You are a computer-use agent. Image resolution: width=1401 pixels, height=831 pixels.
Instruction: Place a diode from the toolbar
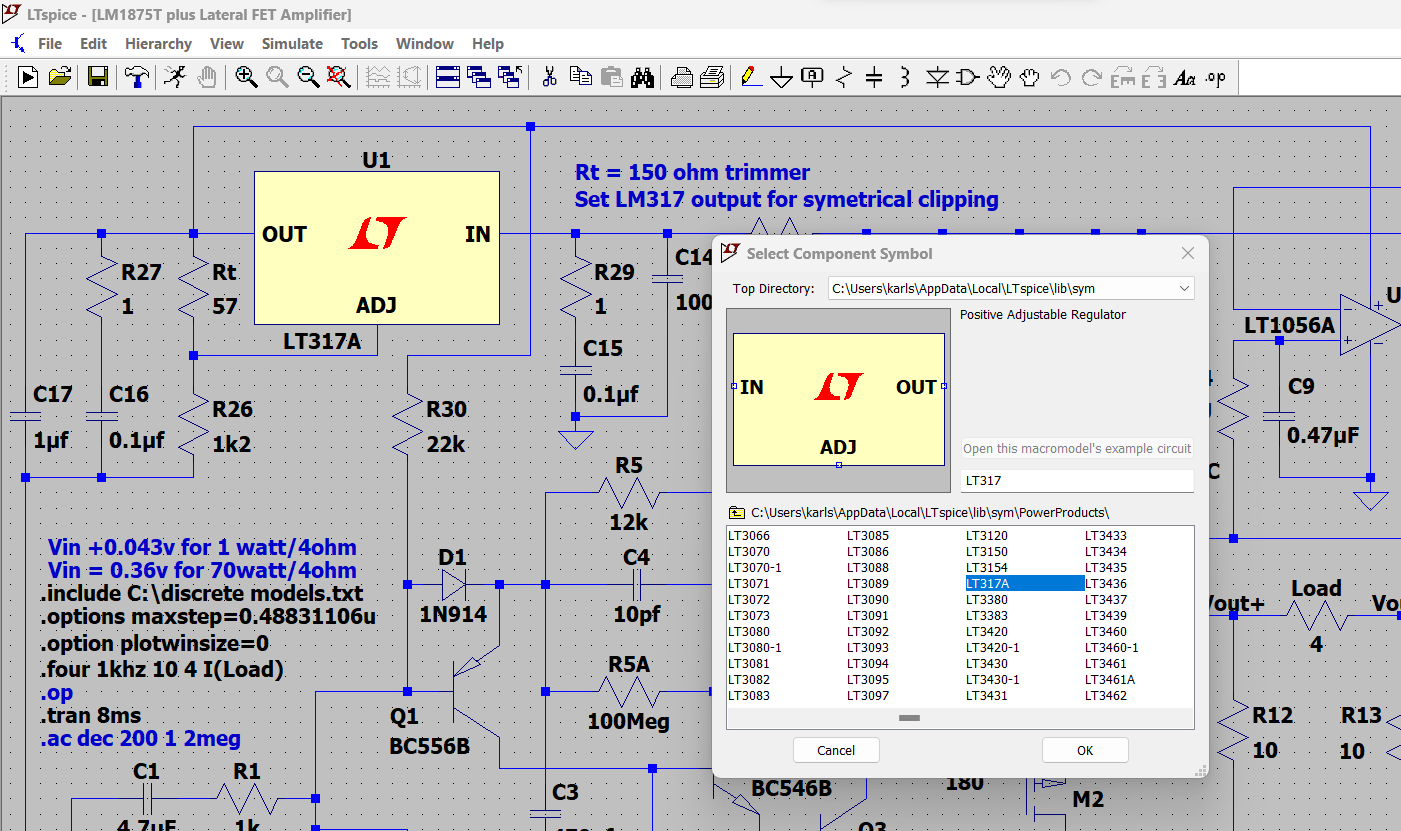[937, 76]
